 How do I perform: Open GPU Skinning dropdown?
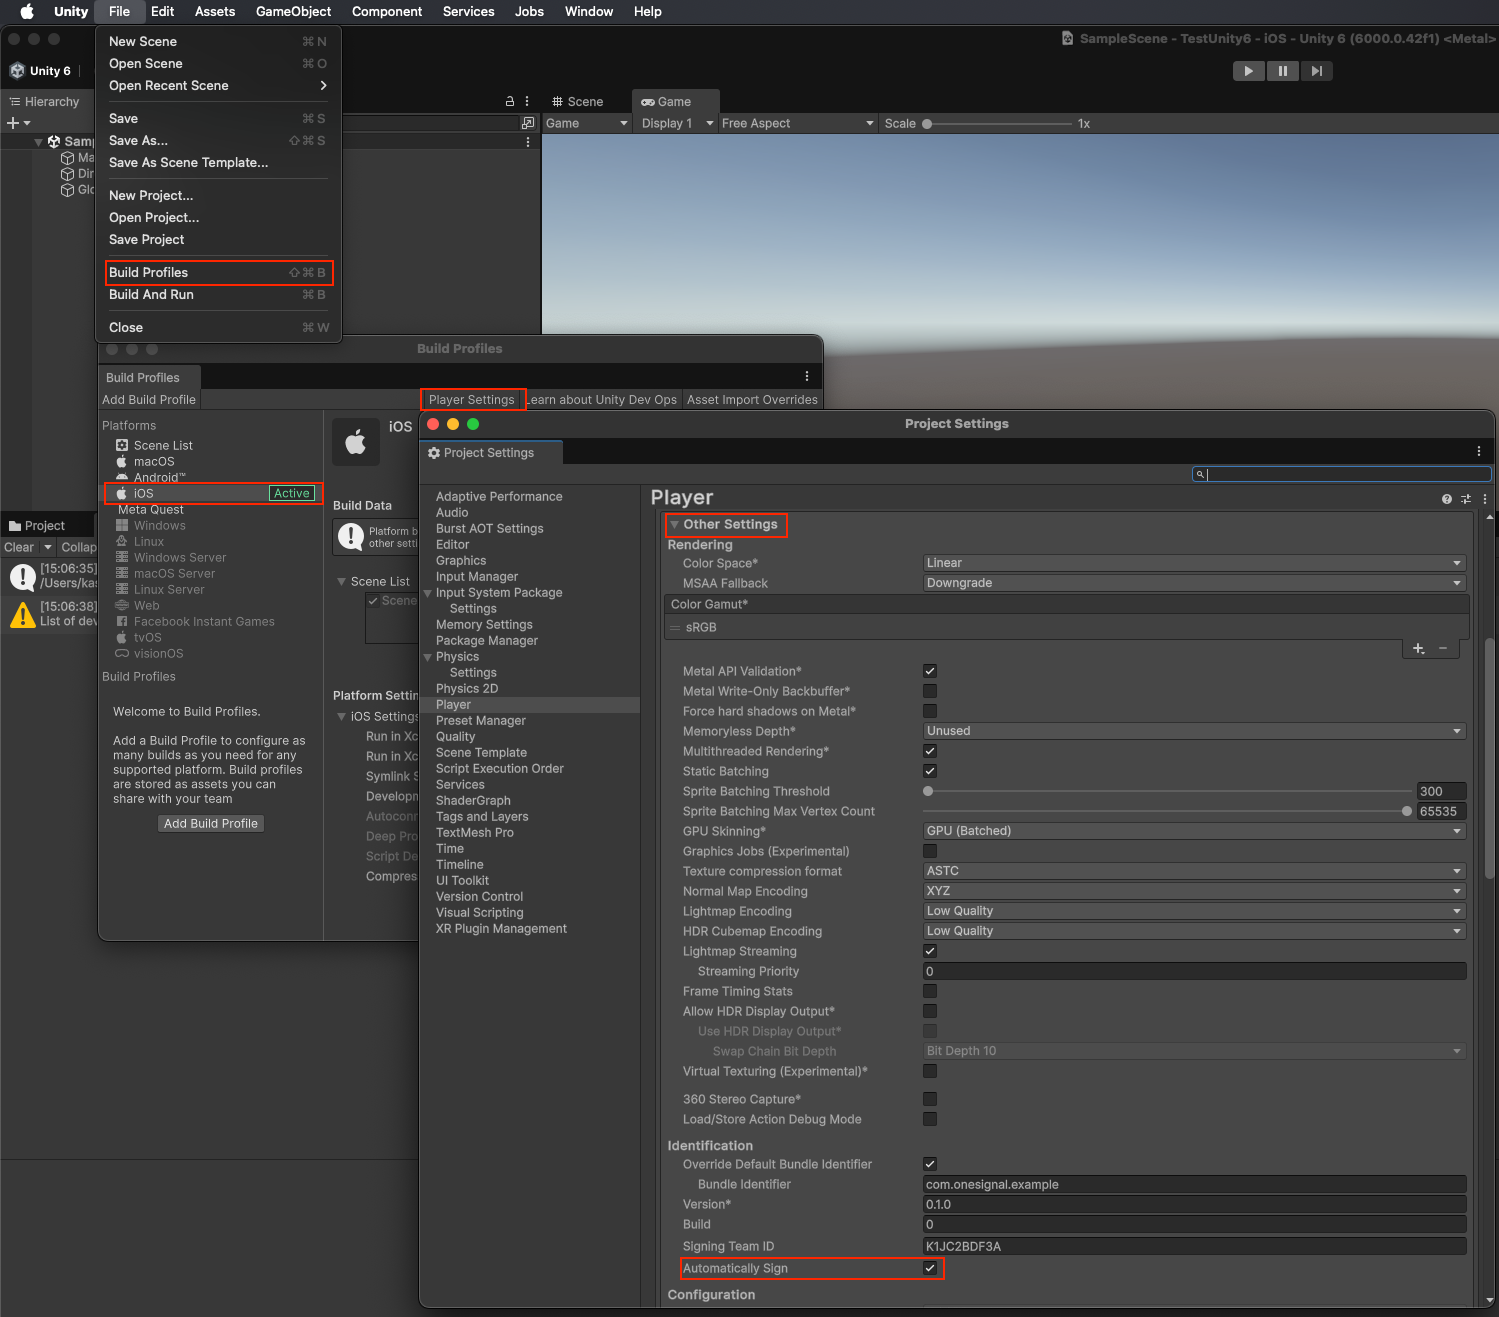1194,831
